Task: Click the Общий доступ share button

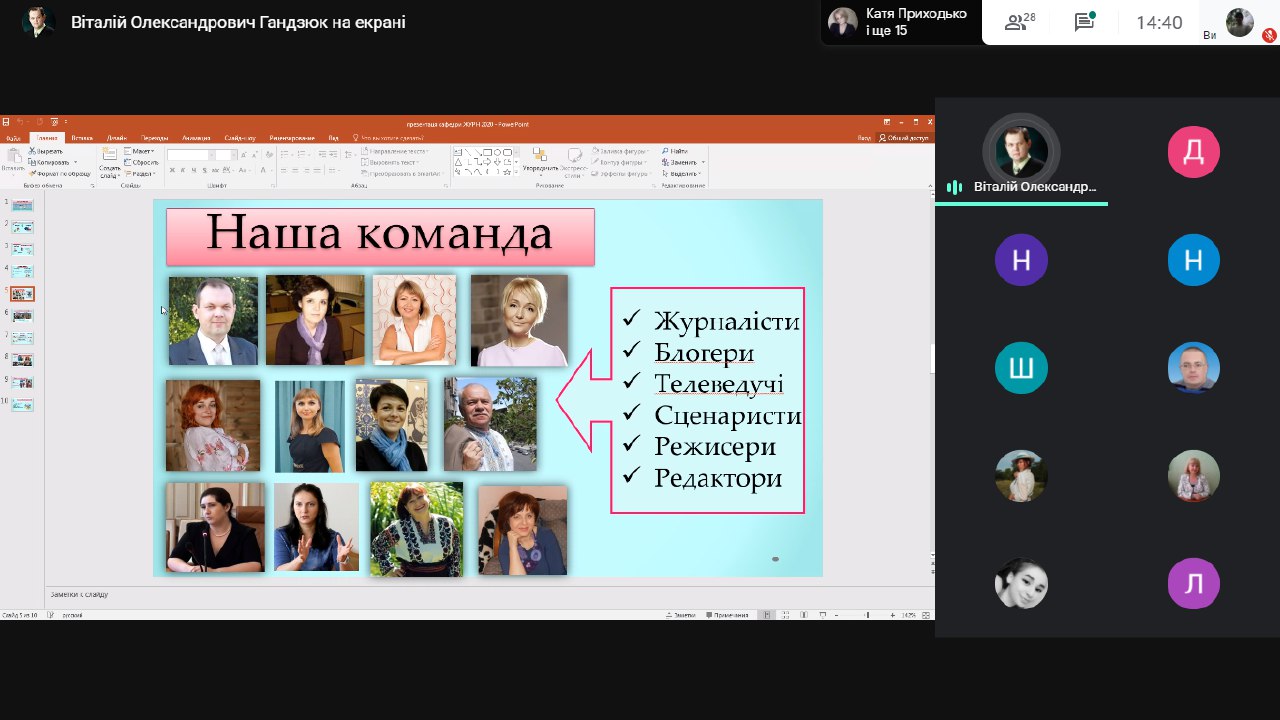Action: point(904,138)
